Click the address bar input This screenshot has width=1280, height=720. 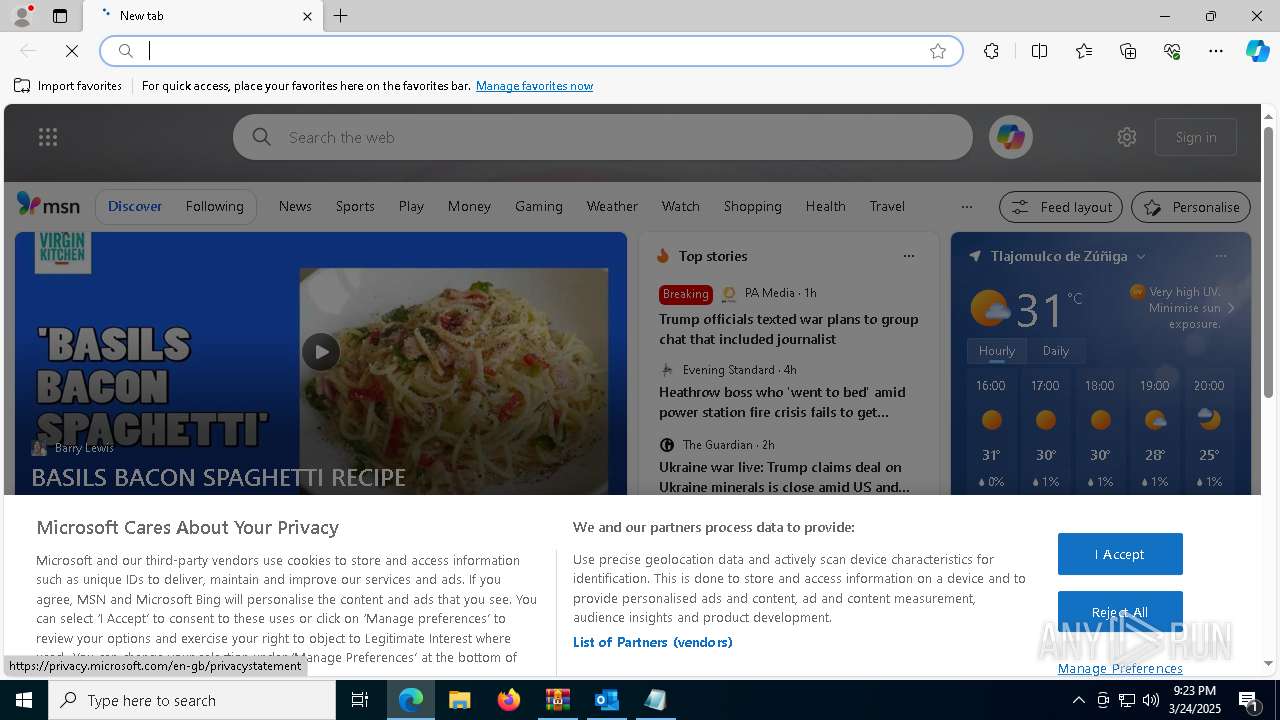530,51
